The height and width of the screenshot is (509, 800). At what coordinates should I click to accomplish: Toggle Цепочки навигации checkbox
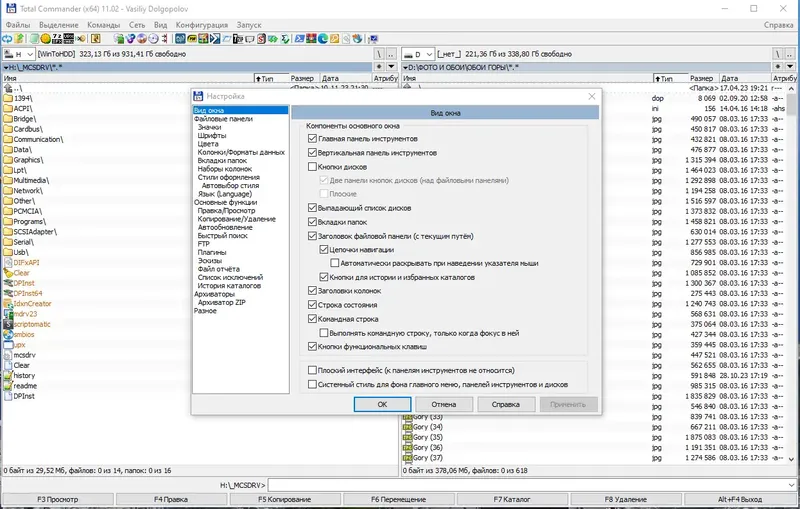[323, 249]
